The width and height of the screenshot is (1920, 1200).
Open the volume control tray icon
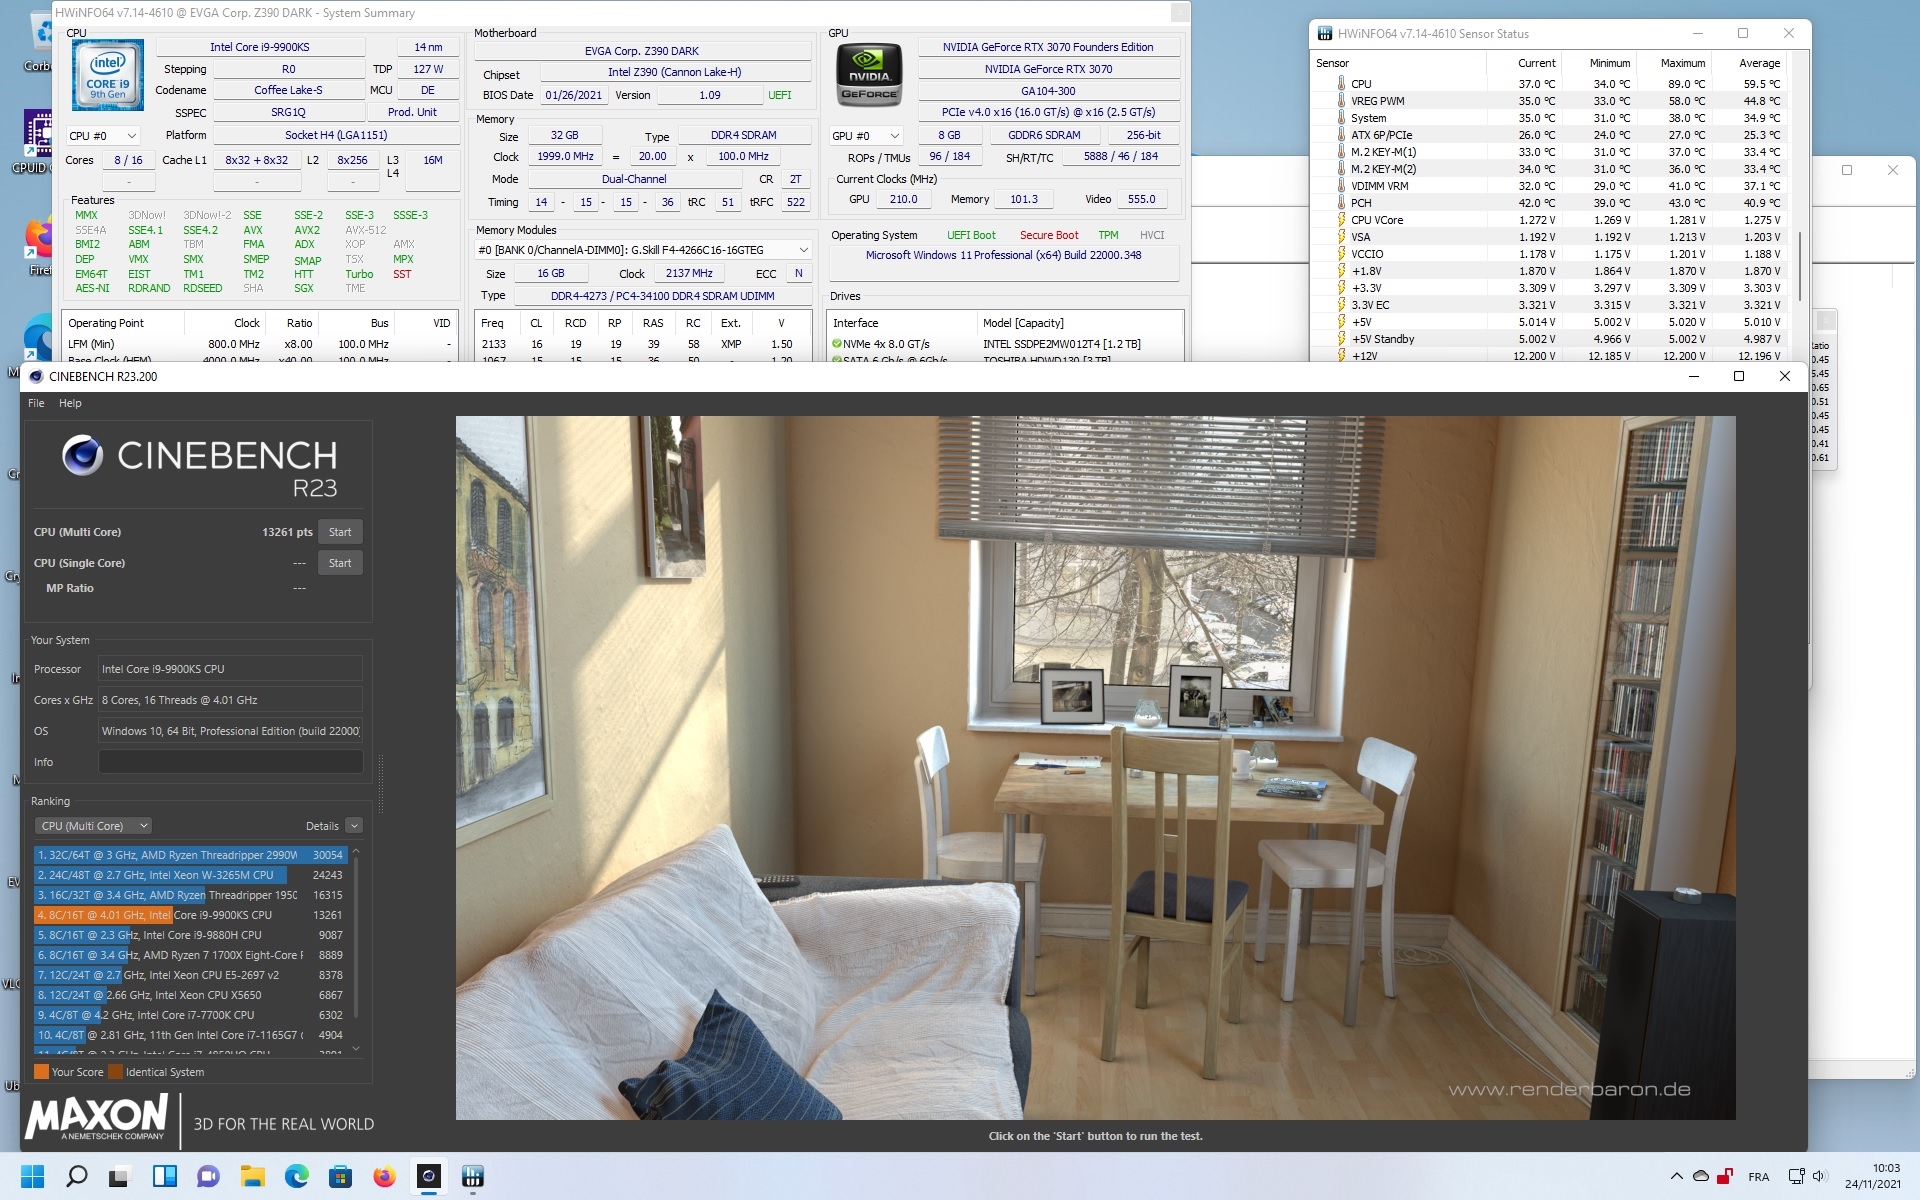click(x=1819, y=1176)
